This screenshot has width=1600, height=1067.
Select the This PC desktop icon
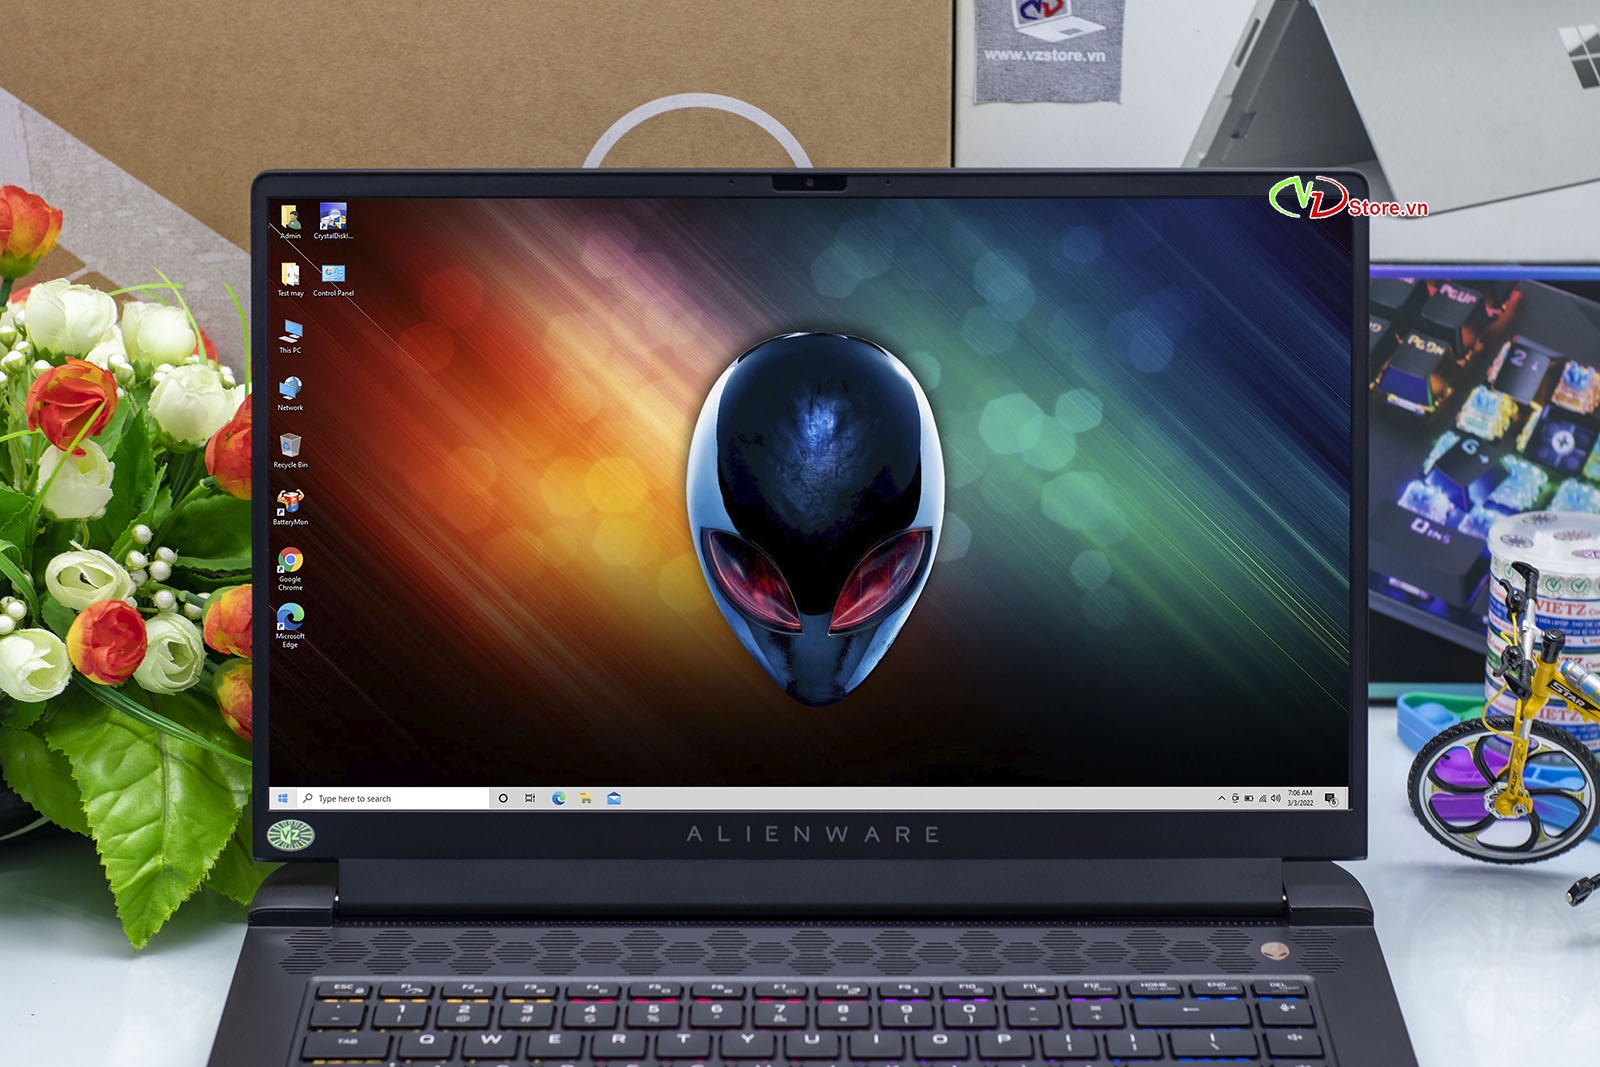(290, 336)
